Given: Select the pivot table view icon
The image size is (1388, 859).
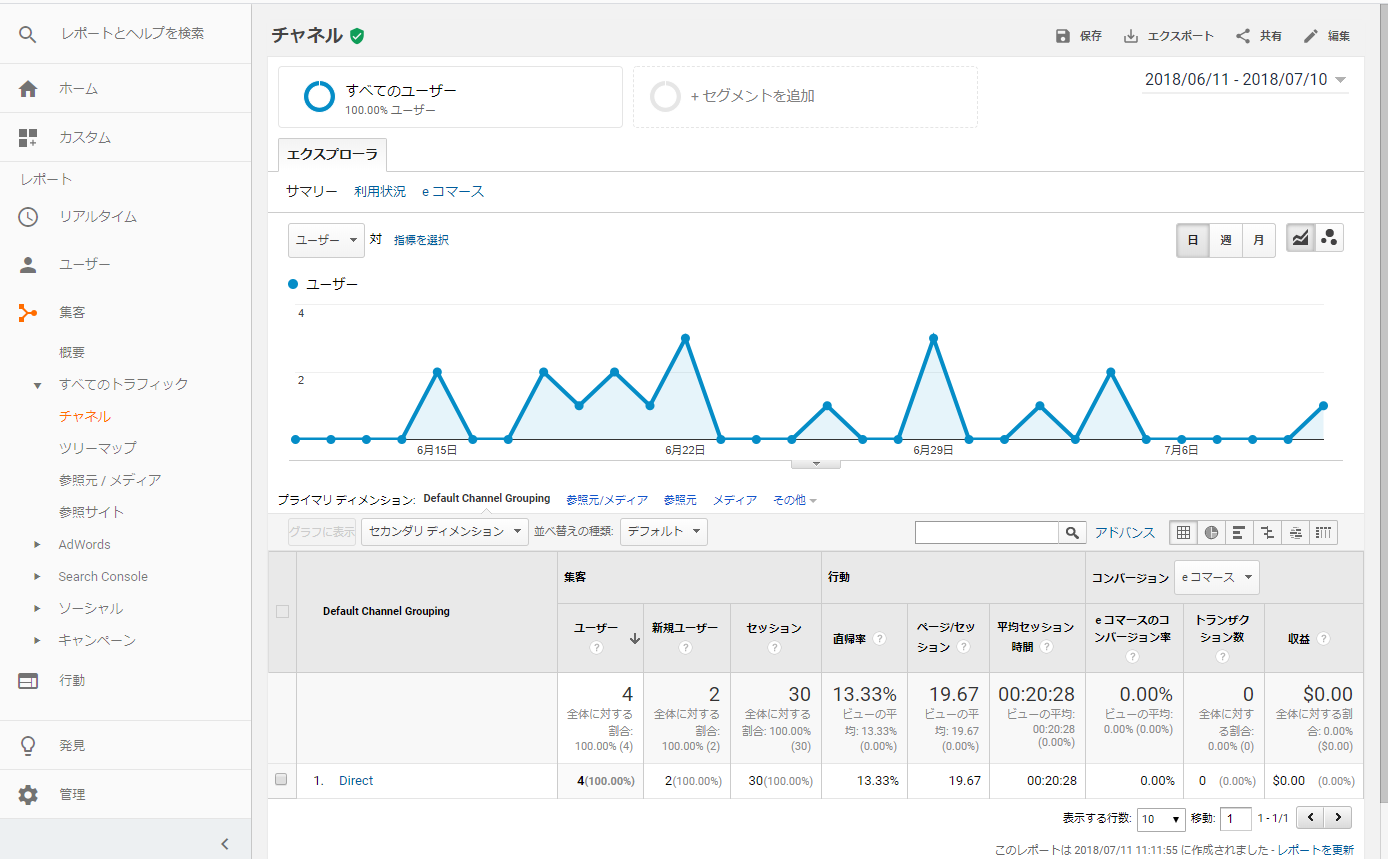Looking at the screenshot, I should 1324,533.
